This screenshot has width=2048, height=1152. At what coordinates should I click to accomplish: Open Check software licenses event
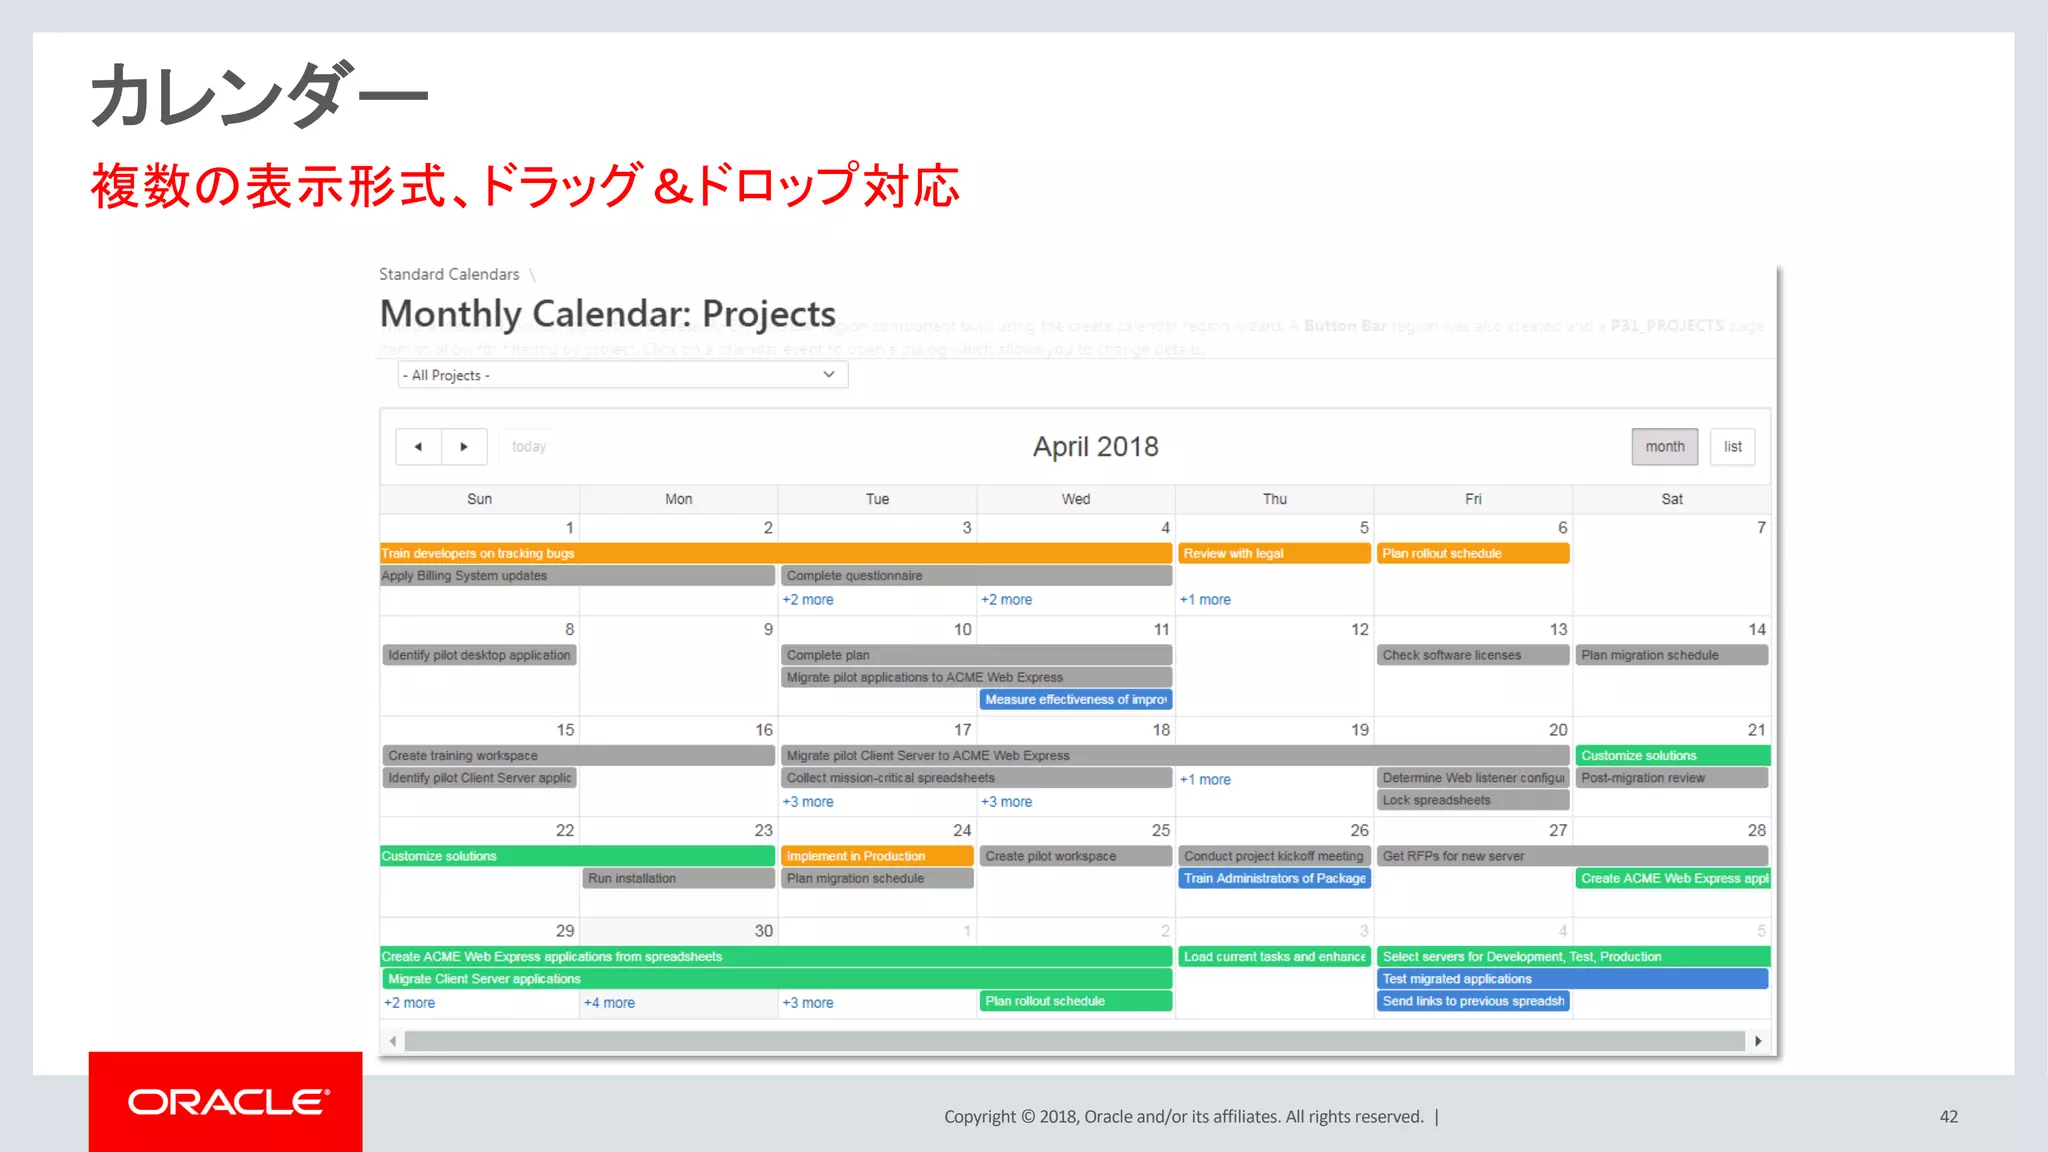point(1473,655)
